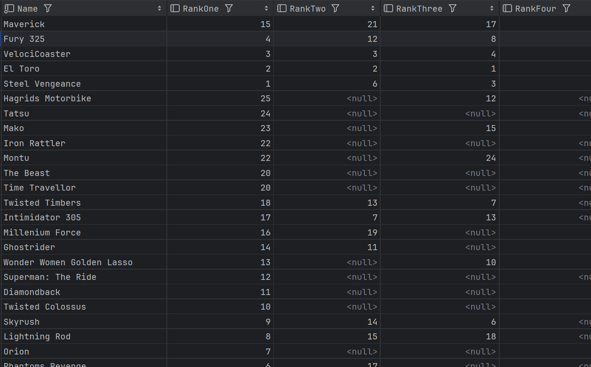Click the filter icon in RankThree header
The width and height of the screenshot is (591, 367).
click(x=453, y=8)
